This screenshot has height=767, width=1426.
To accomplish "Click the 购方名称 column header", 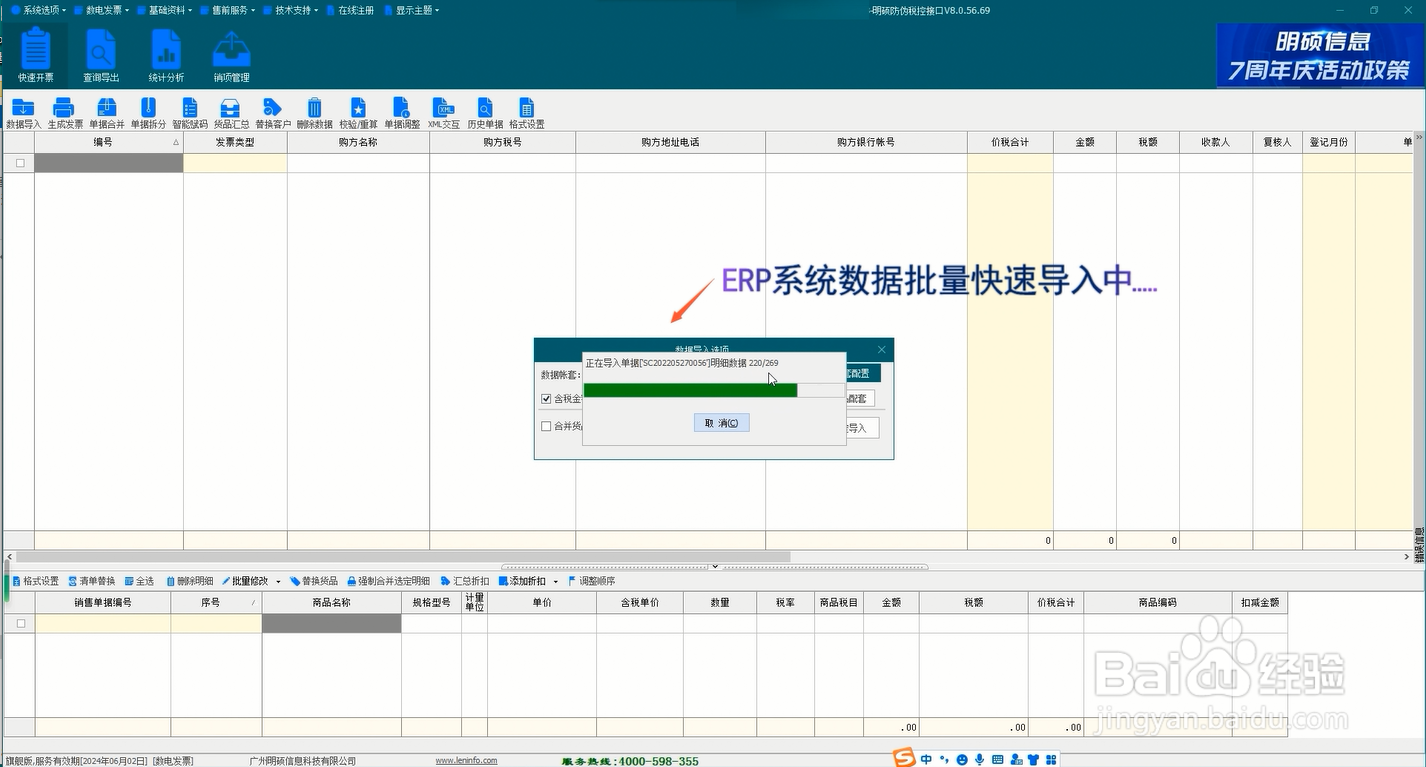I will 358,142.
